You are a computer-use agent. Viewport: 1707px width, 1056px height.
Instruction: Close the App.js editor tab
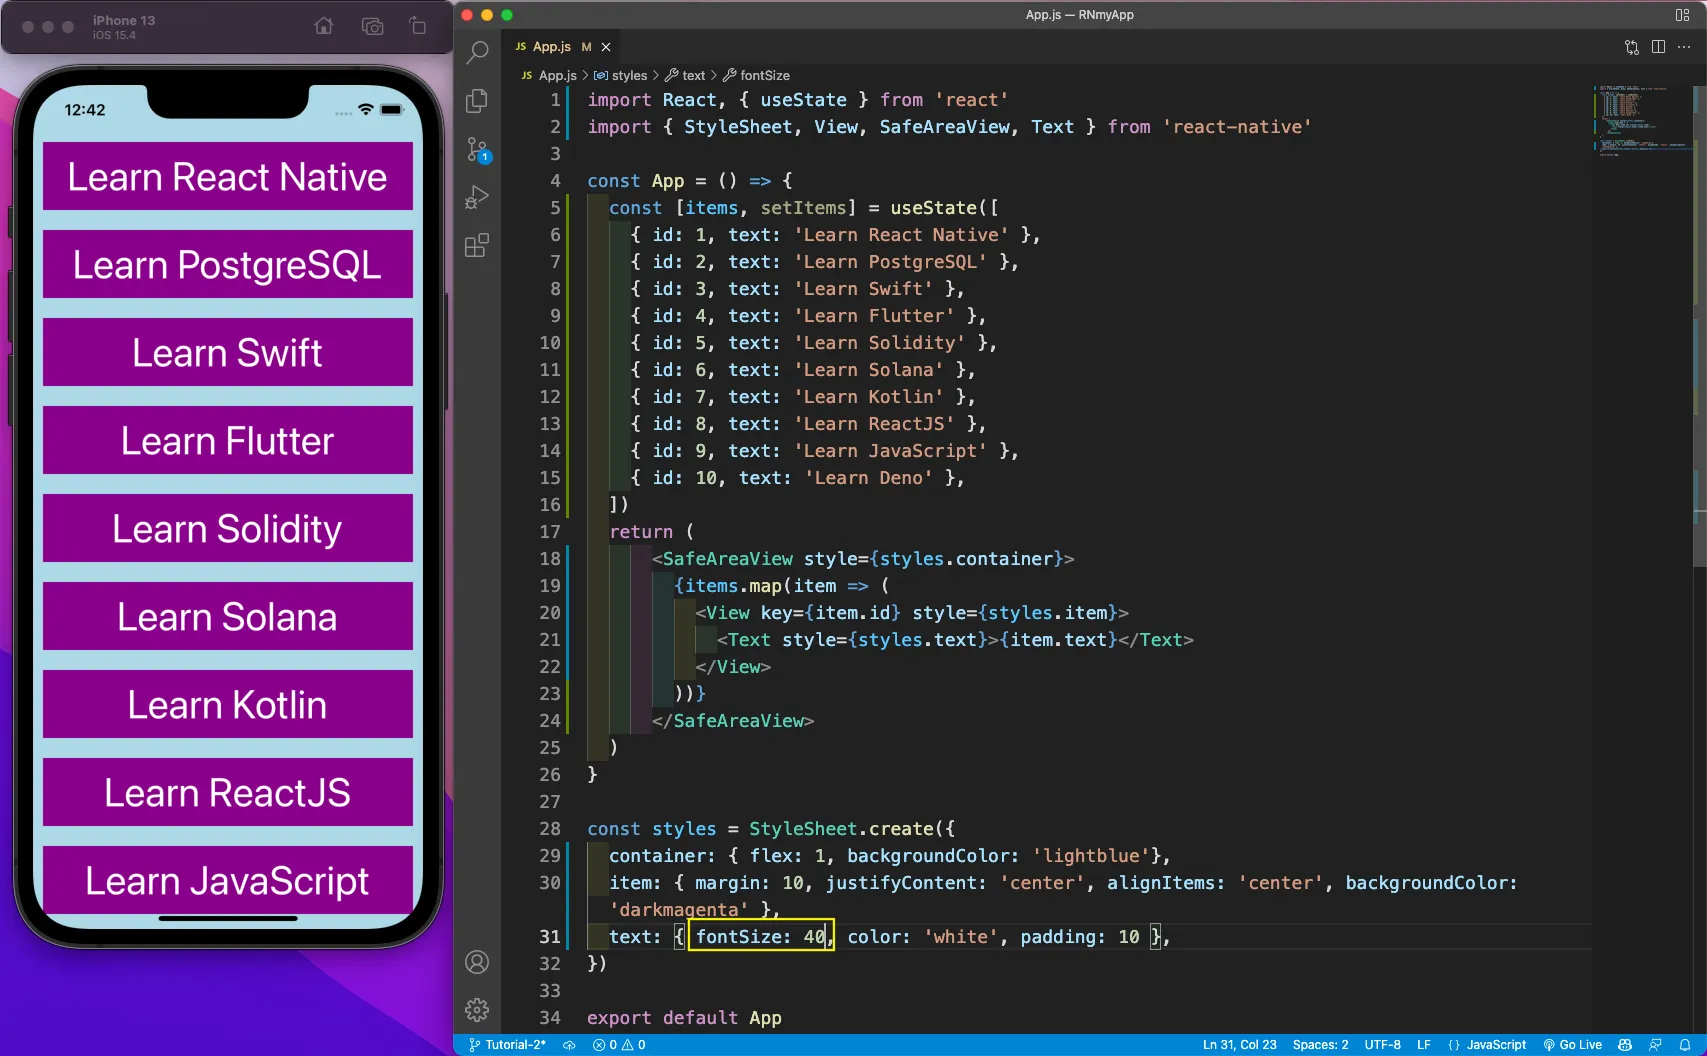(x=606, y=47)
